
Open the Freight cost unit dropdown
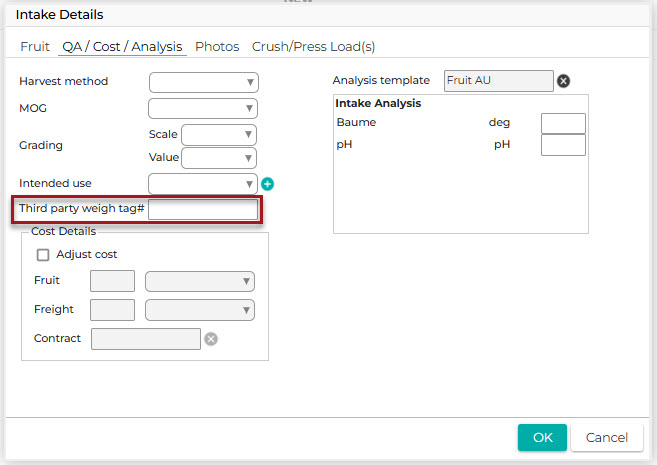click(200, 310)
